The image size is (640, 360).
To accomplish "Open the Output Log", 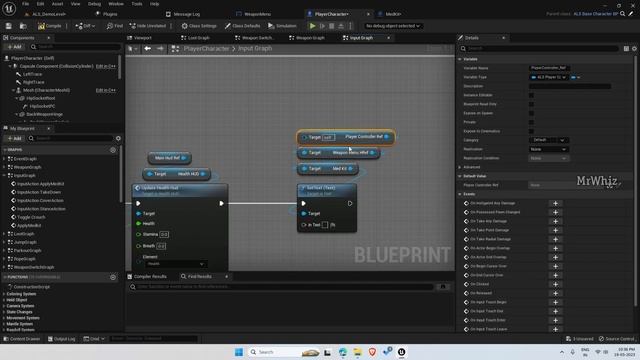I will tap(61, 339).
